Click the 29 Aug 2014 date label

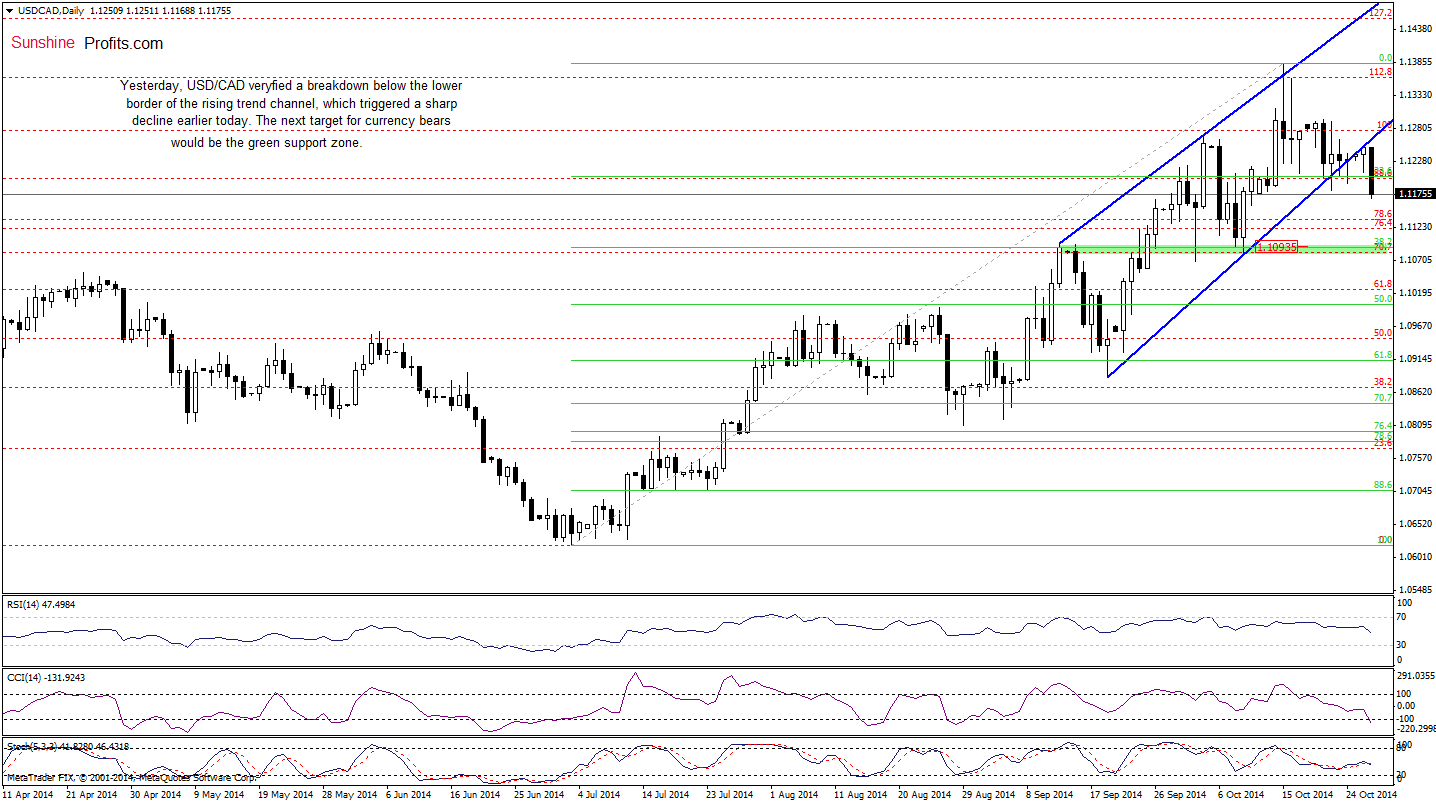click(x=987, y=795)
